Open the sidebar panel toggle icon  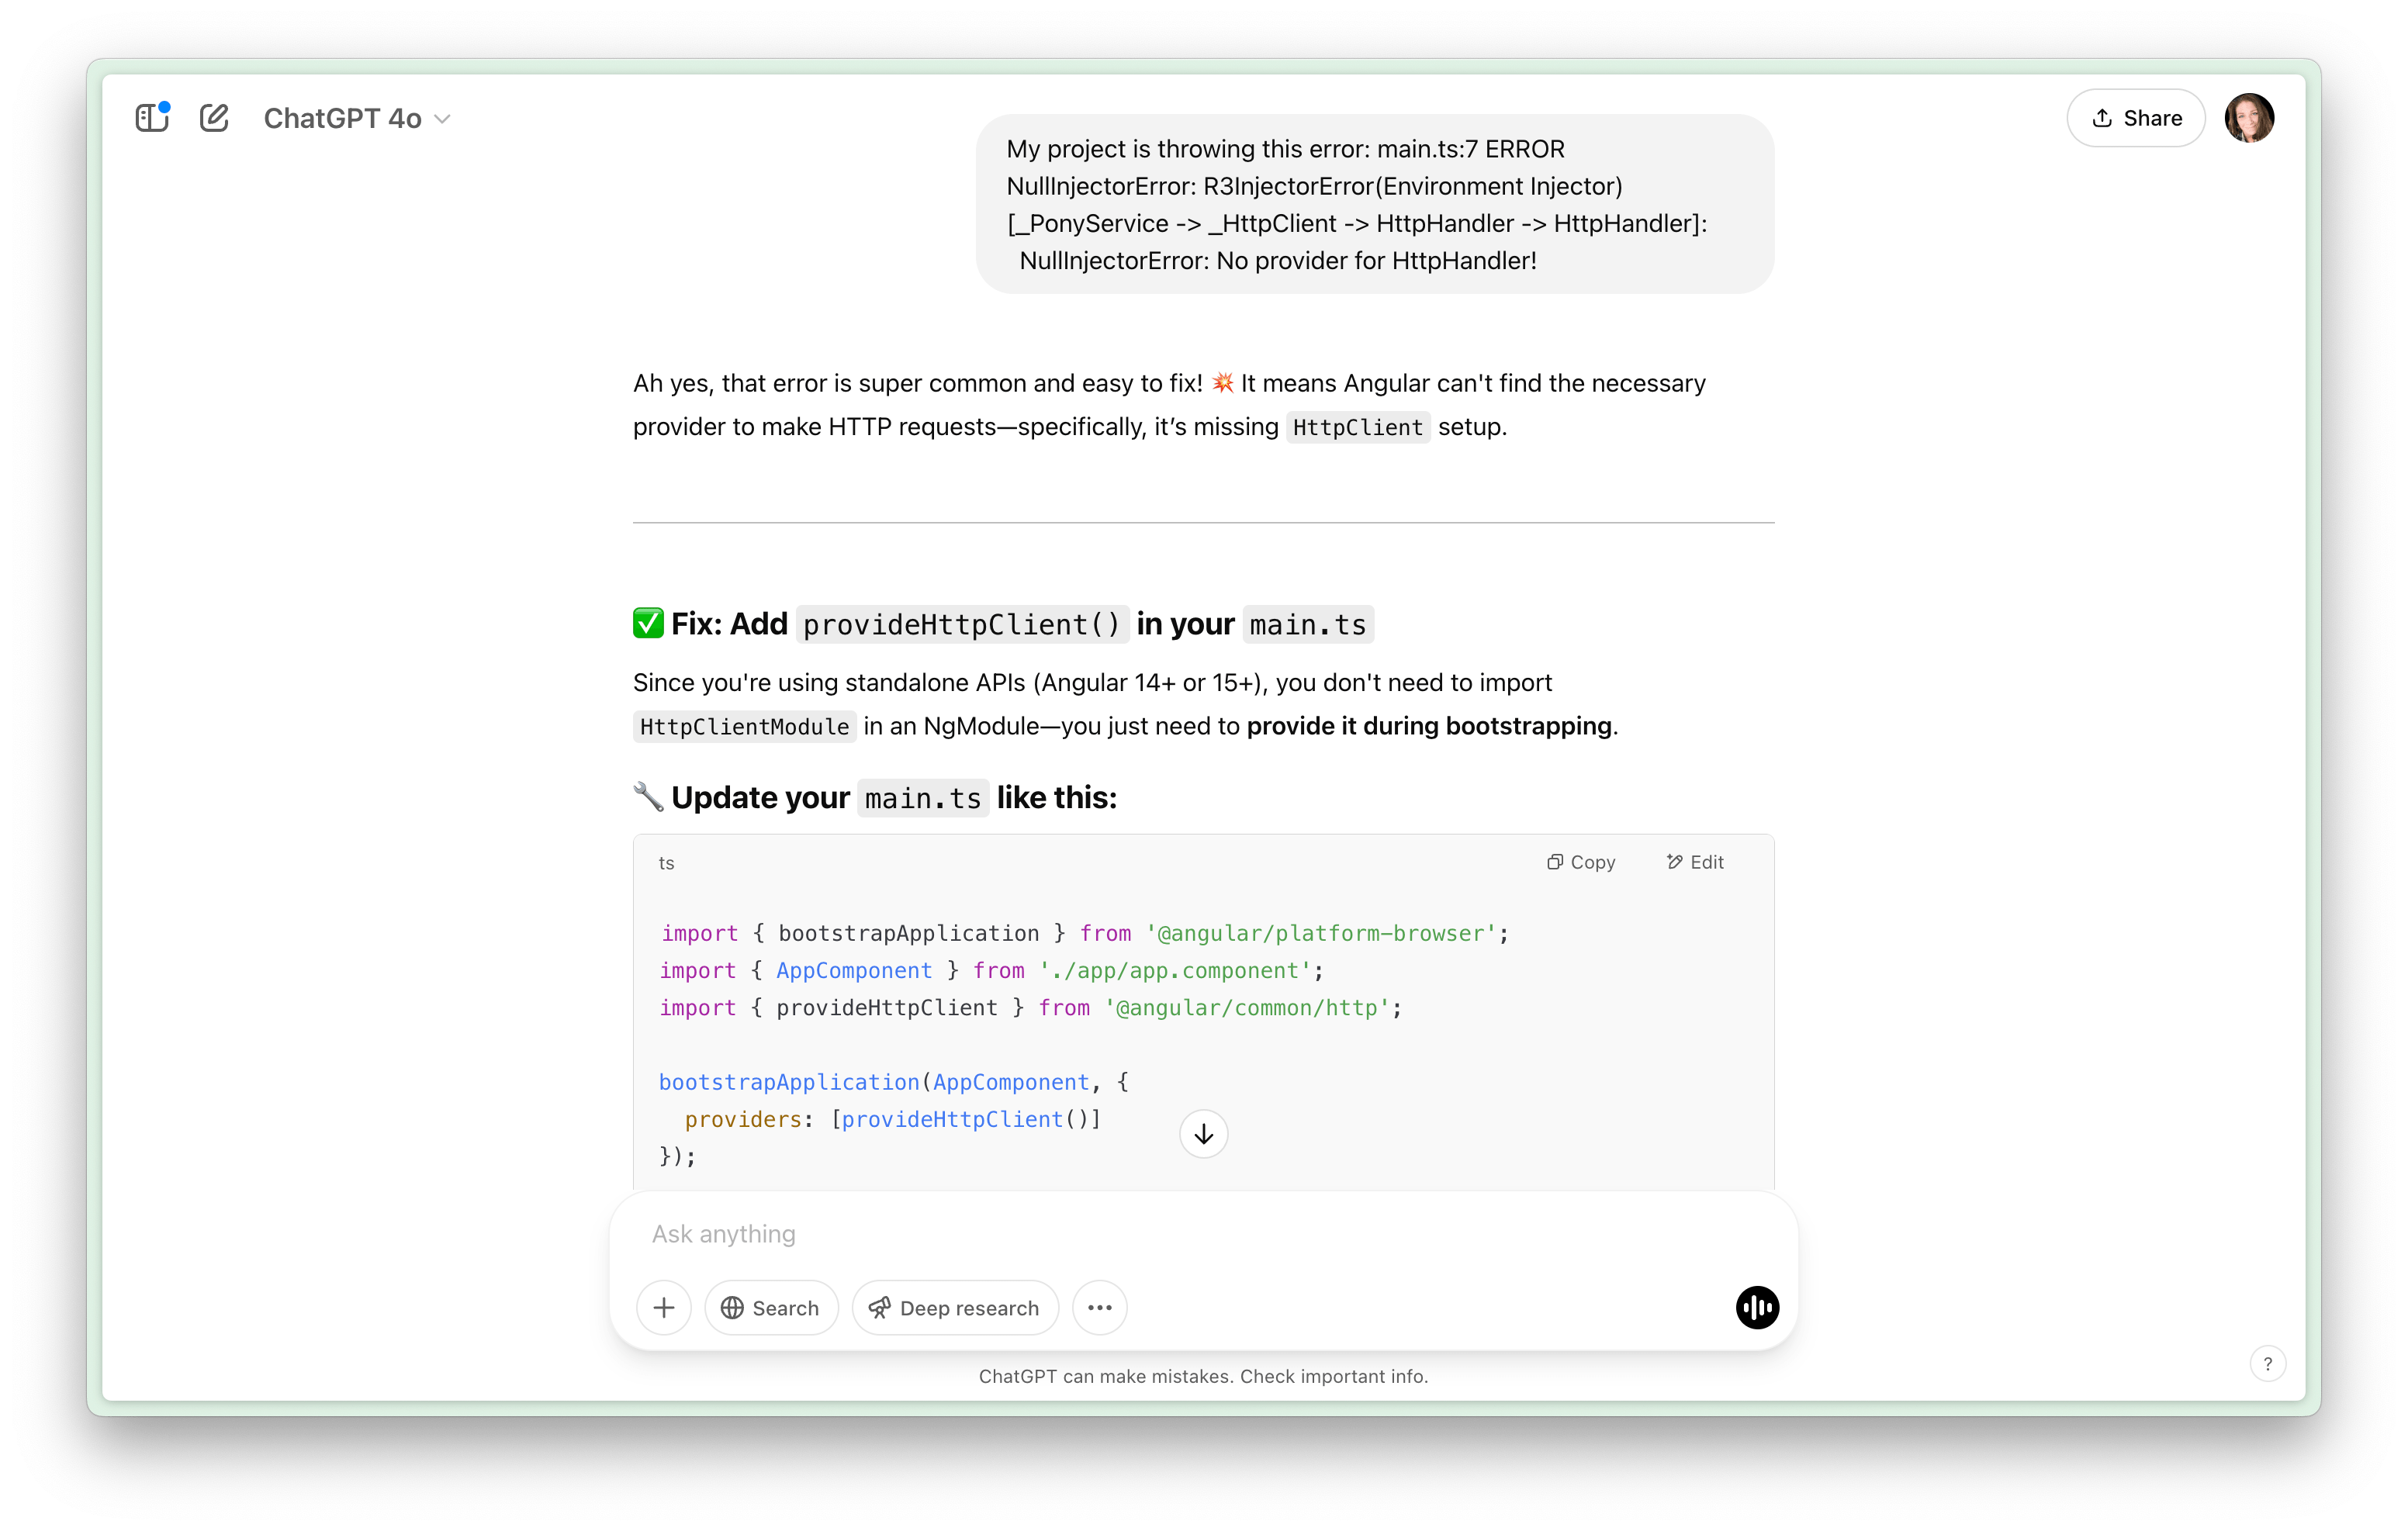152,118
